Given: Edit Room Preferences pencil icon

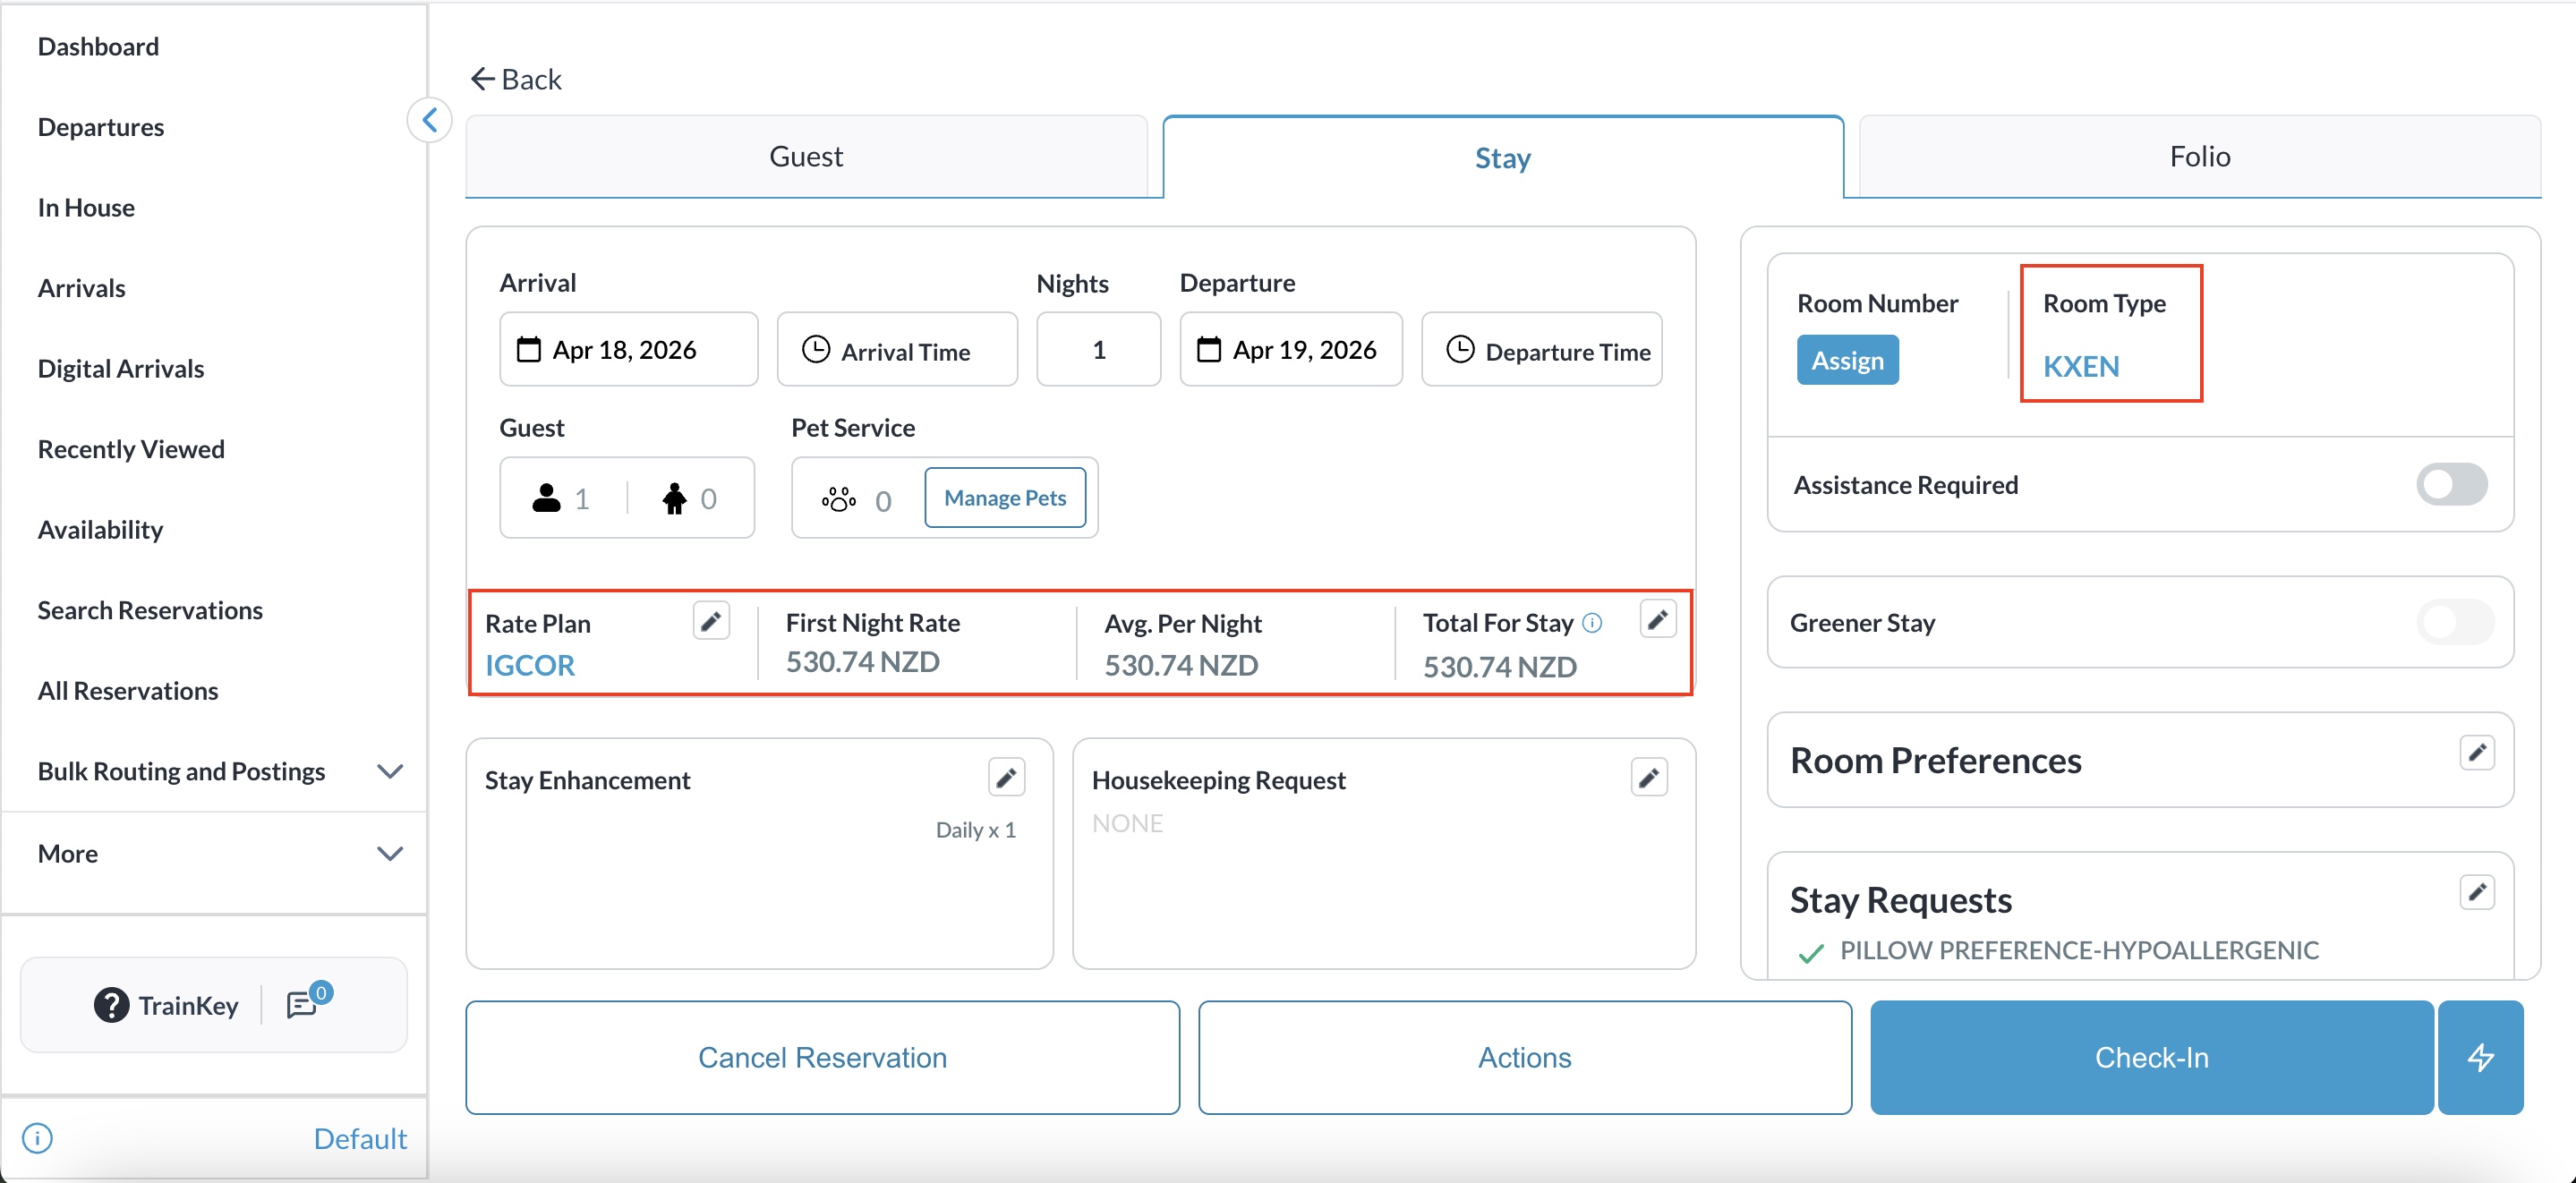Looking at the screenshot, I should (2477, 752).
